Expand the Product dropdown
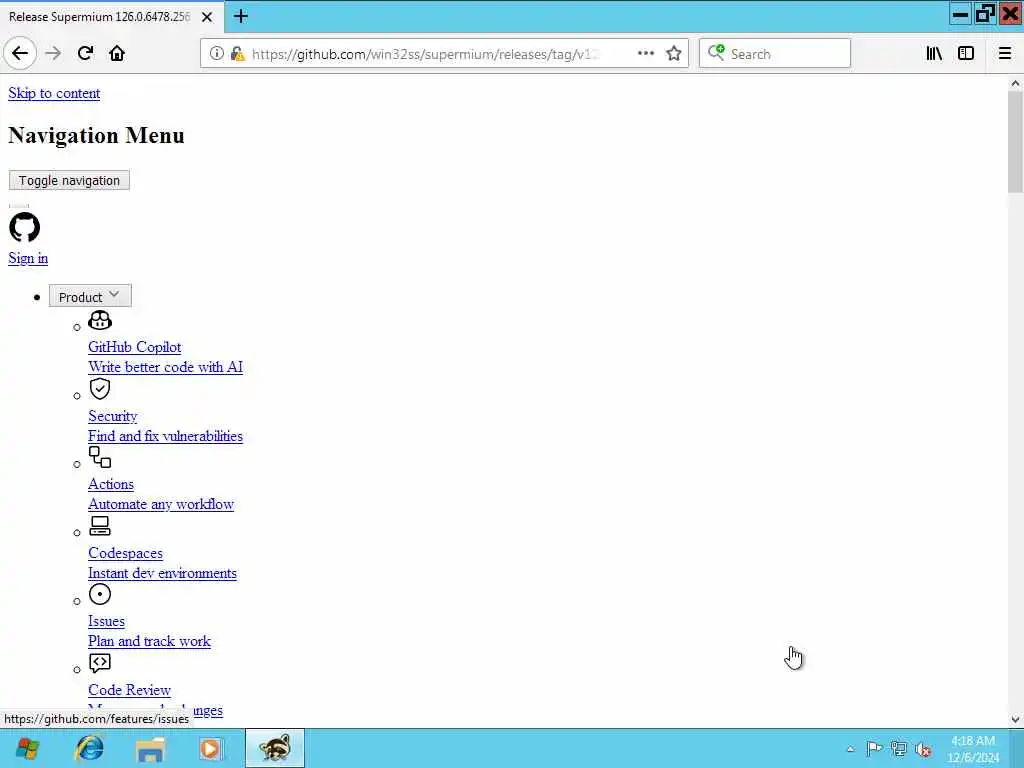Viewport: 1024px width, 768px height. pos(89,296)
